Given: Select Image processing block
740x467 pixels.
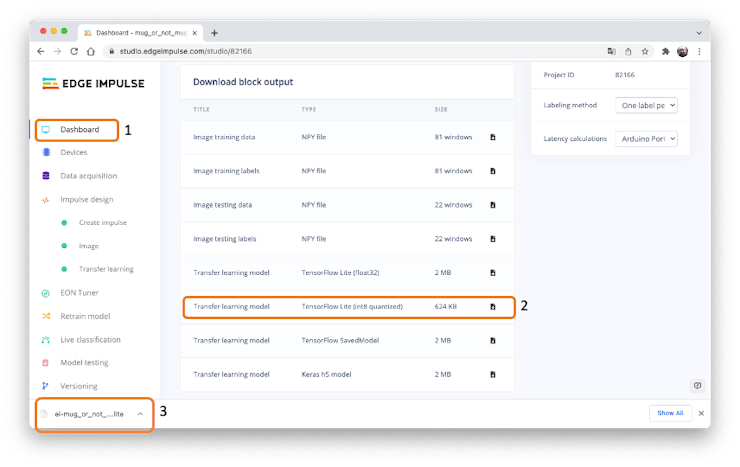Looking at the screenshot, I should point(89,246).
